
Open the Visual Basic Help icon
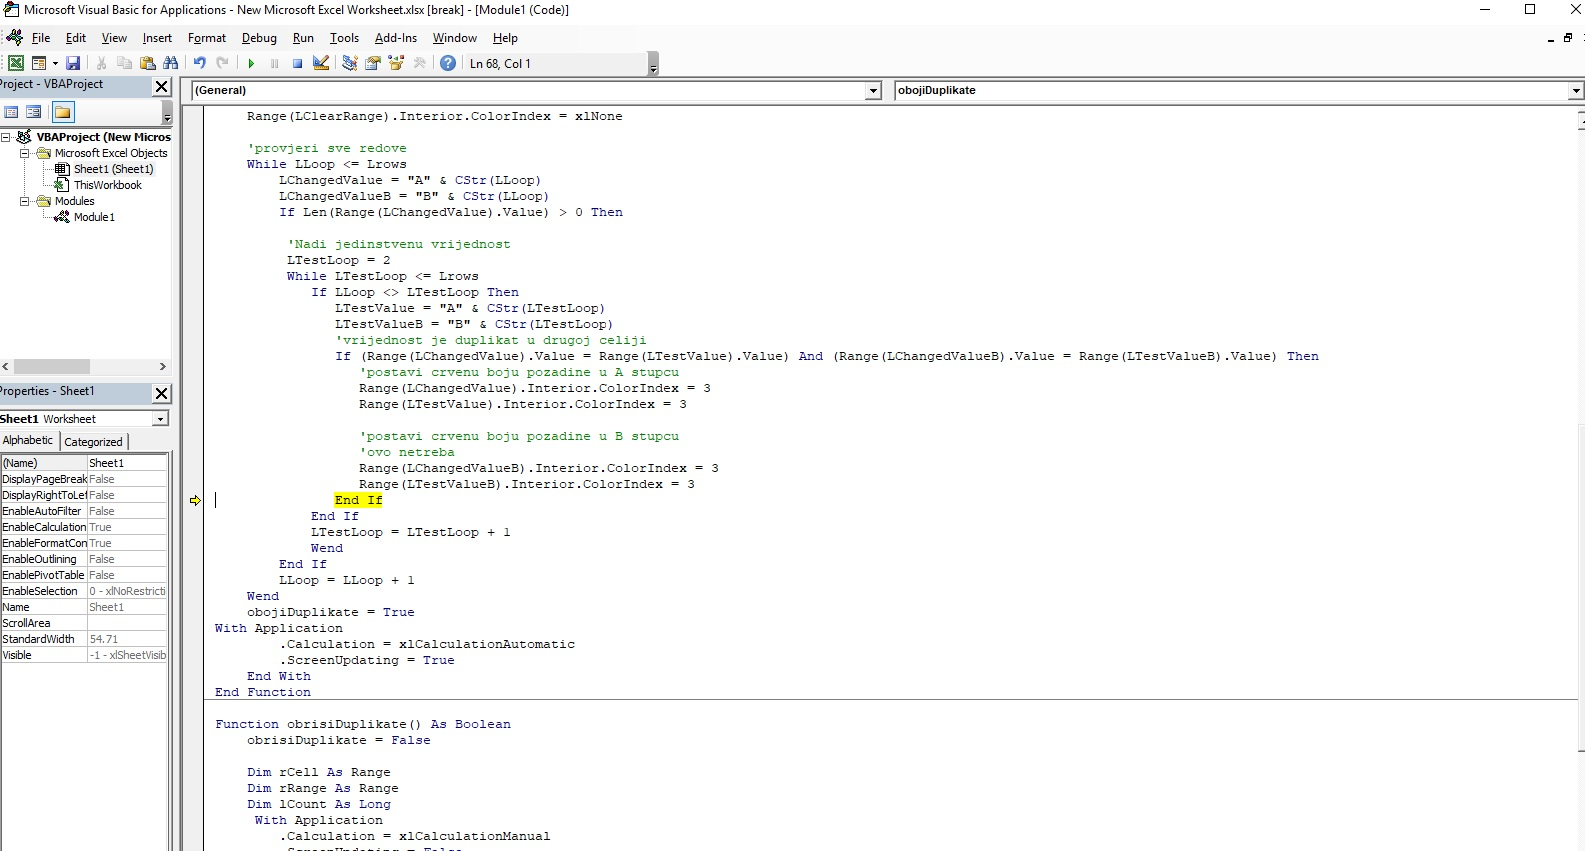click(448, 63)
